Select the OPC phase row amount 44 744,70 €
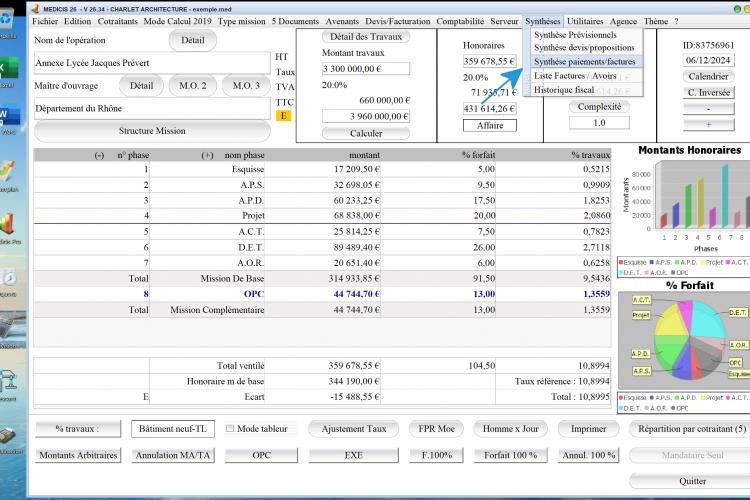The image size is (750, 500). 356,294
